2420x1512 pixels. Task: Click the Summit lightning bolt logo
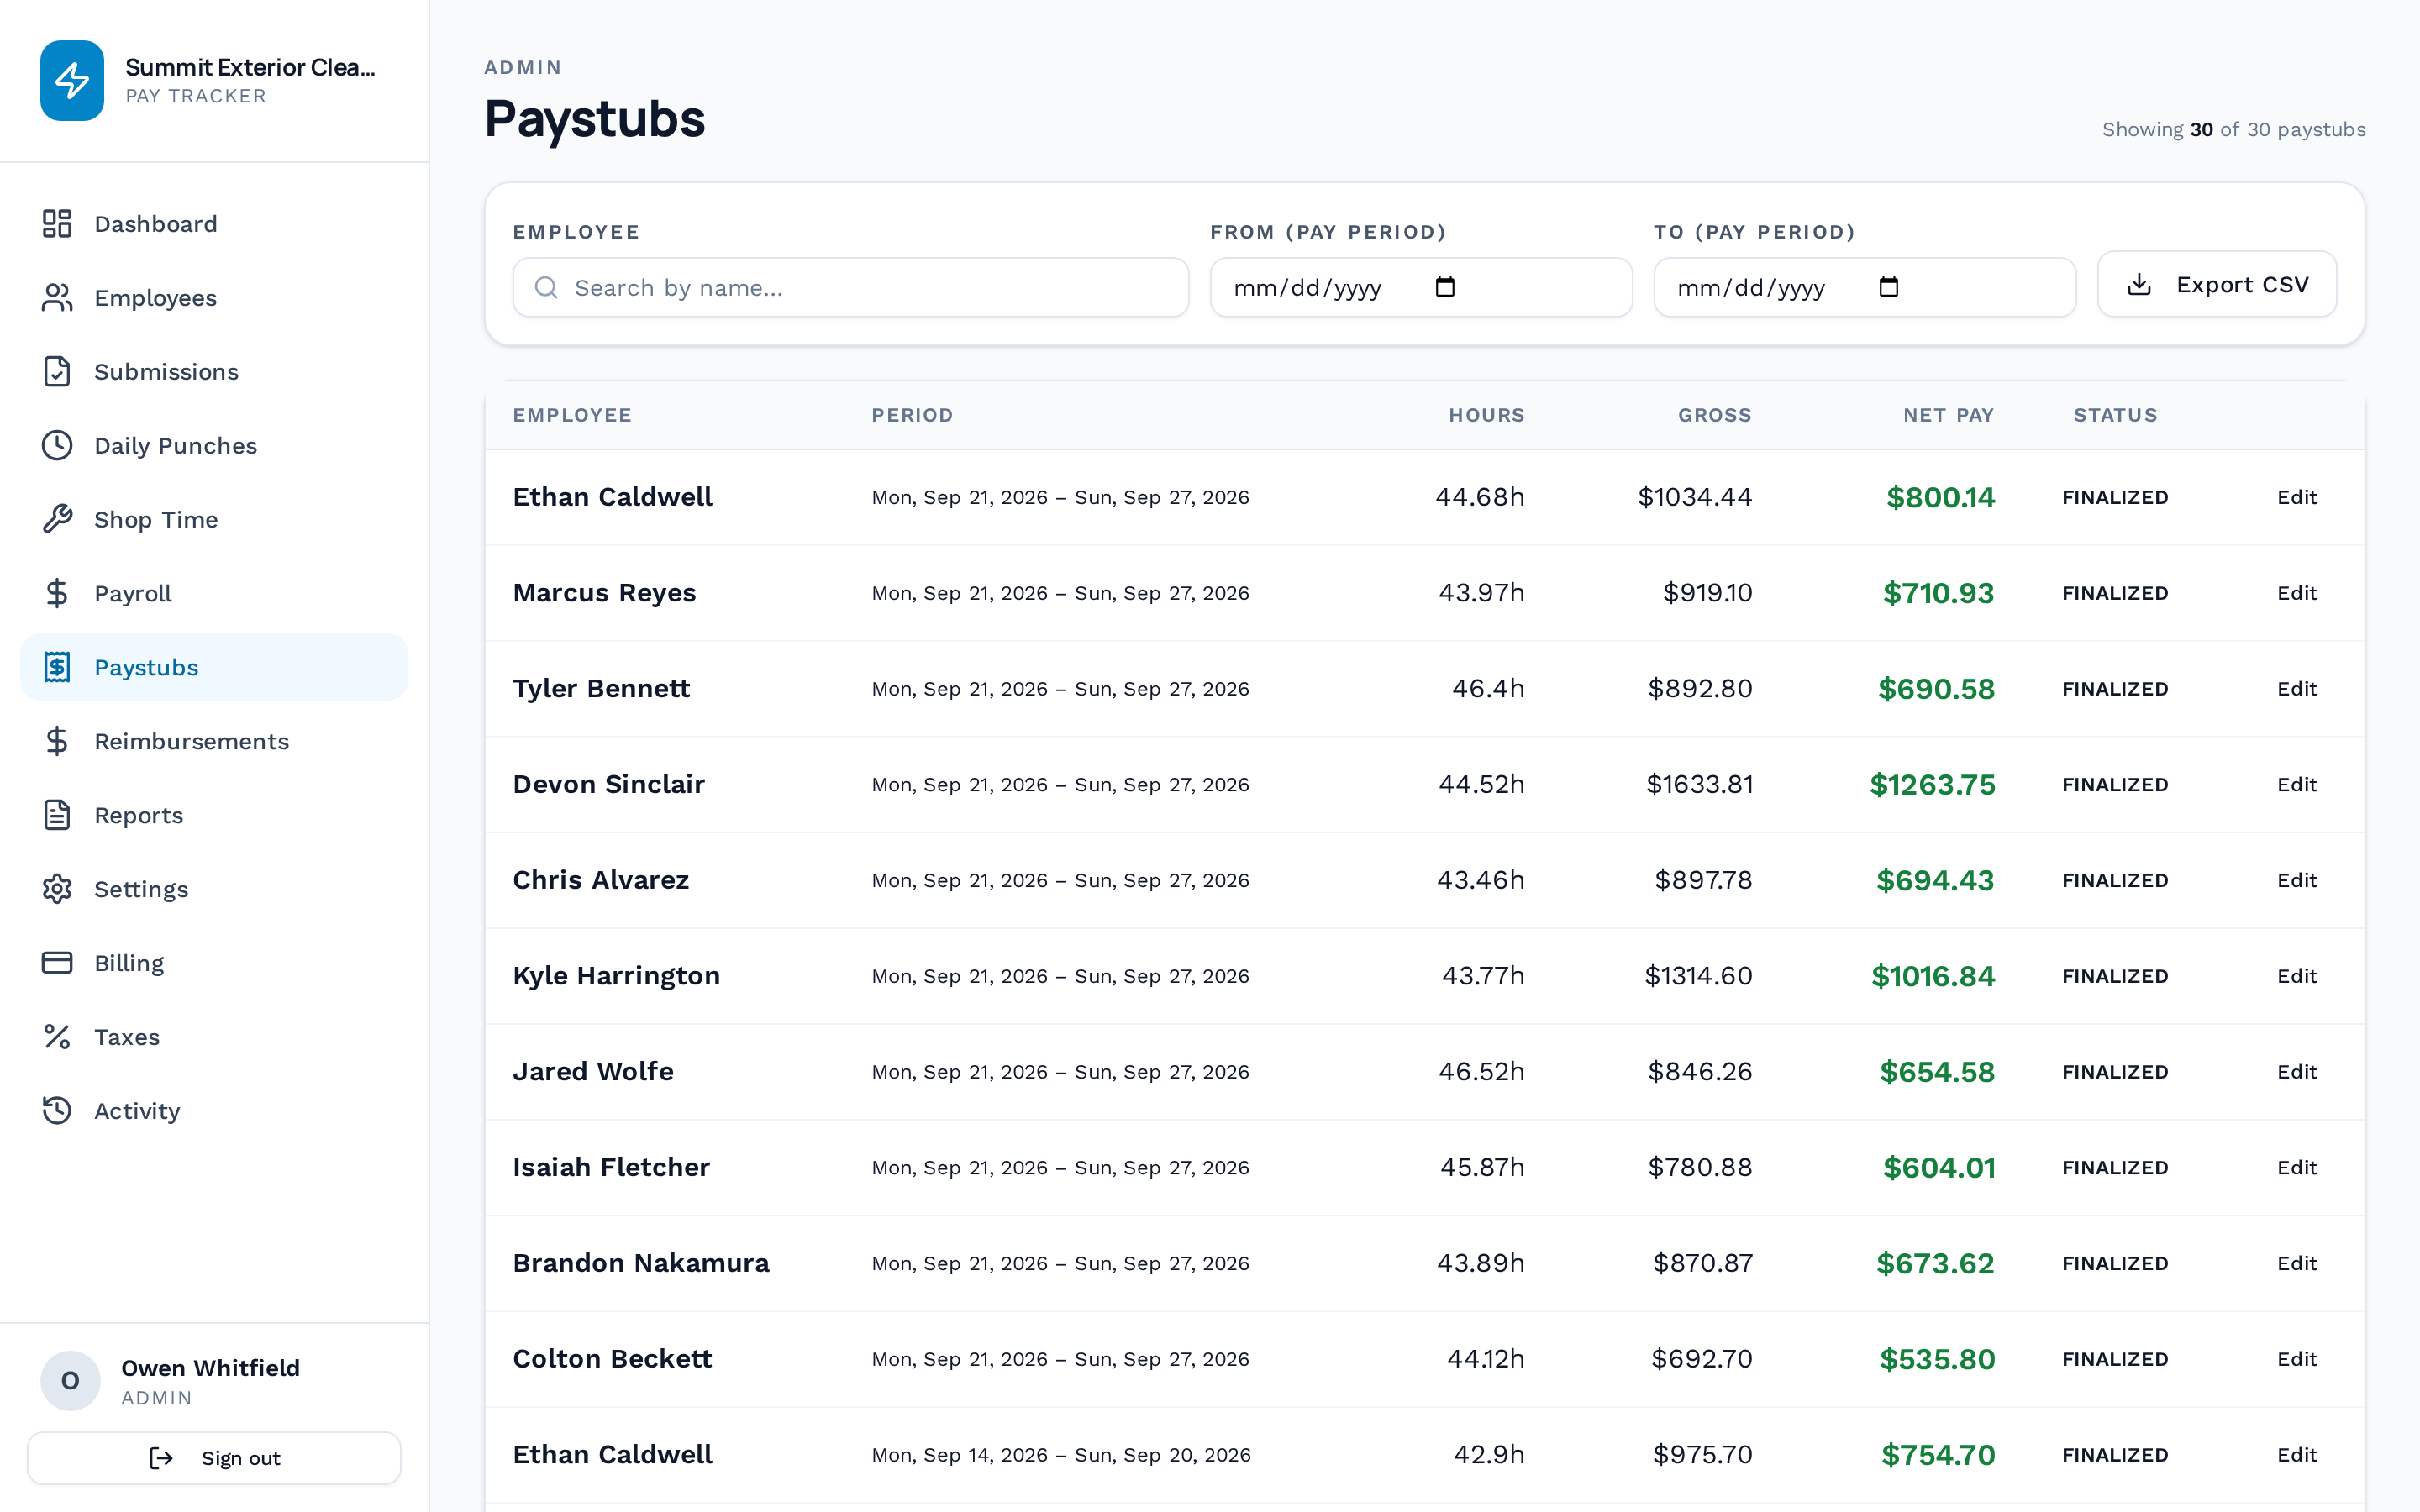(72, 81)
